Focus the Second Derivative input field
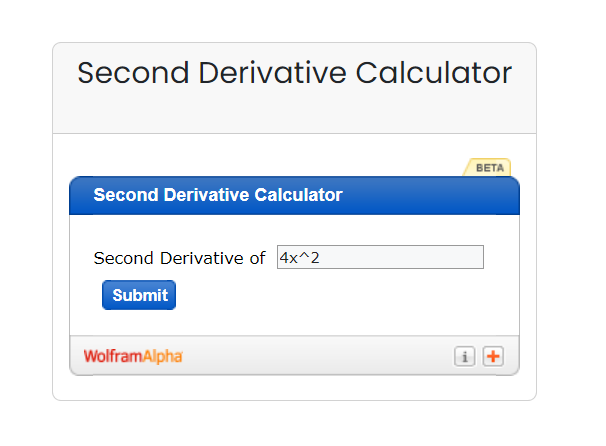This screenshot has height=446, width=606. pyautogui.click(x=380, y=257)
